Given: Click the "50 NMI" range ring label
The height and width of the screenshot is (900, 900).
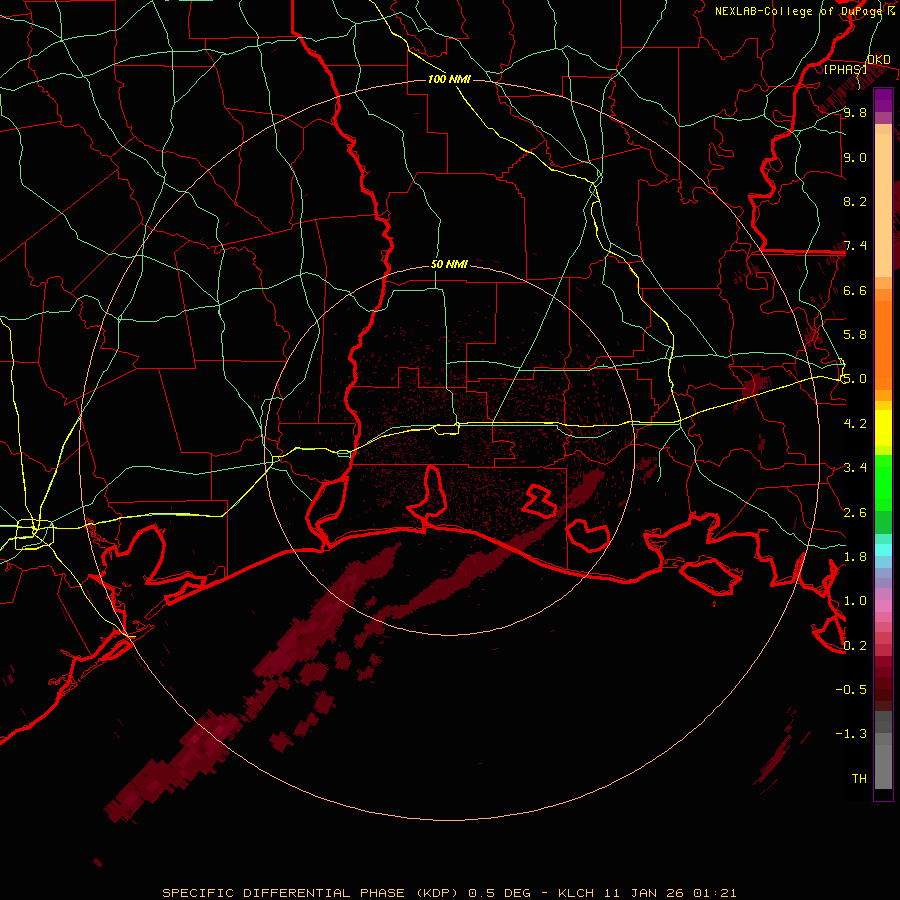Looking at the screenshot, I should (x=449, y=264).
